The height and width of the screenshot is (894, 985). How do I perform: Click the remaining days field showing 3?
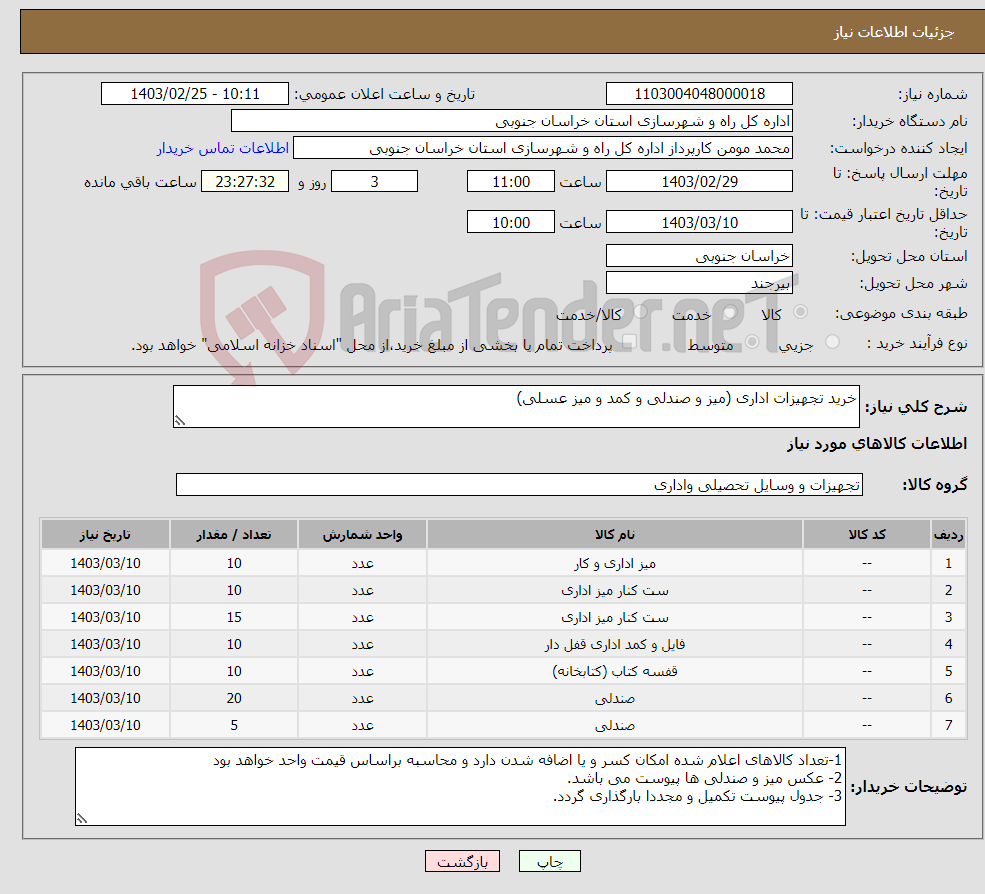374,182
